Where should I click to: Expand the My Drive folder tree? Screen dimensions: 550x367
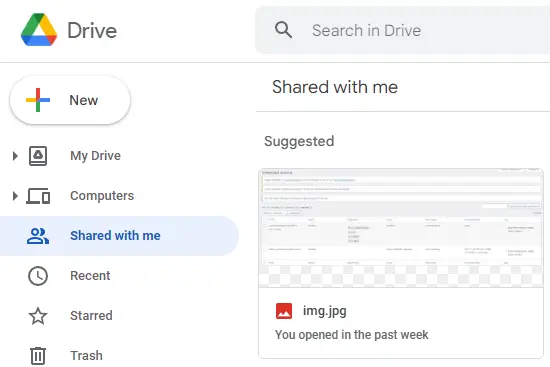15,156
